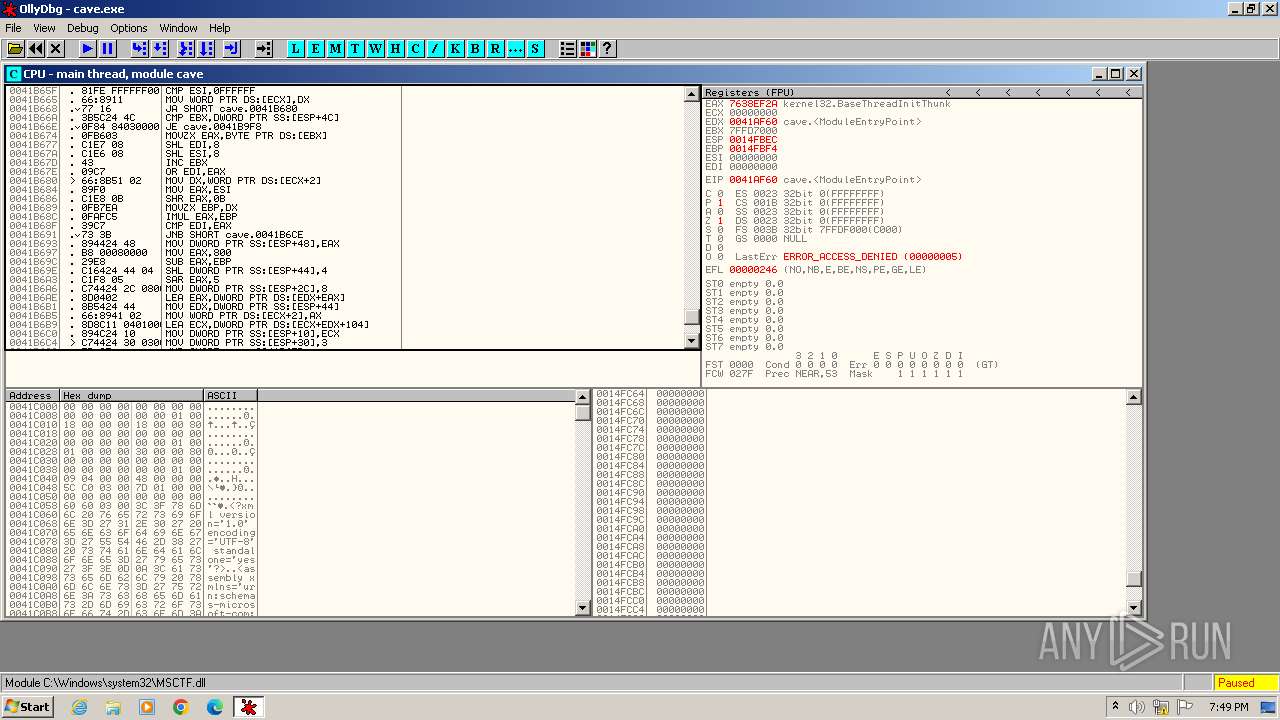1280x720 pixels.
Task: Open the View menu
Action: coord(43,28)
